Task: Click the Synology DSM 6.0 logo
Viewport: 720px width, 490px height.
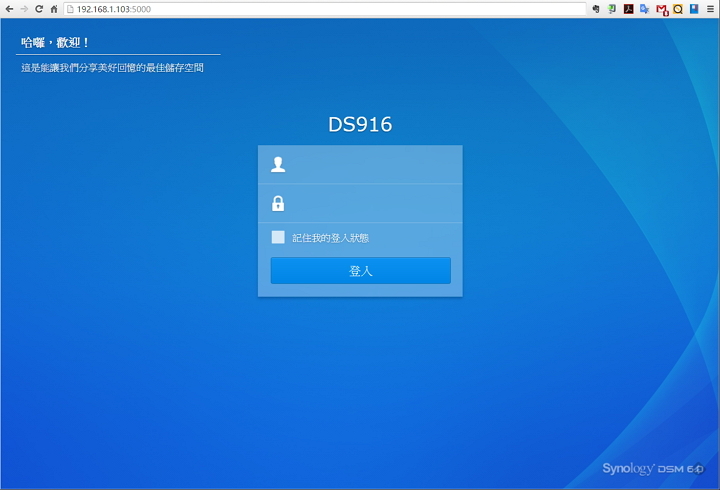Action: point(652,468)
